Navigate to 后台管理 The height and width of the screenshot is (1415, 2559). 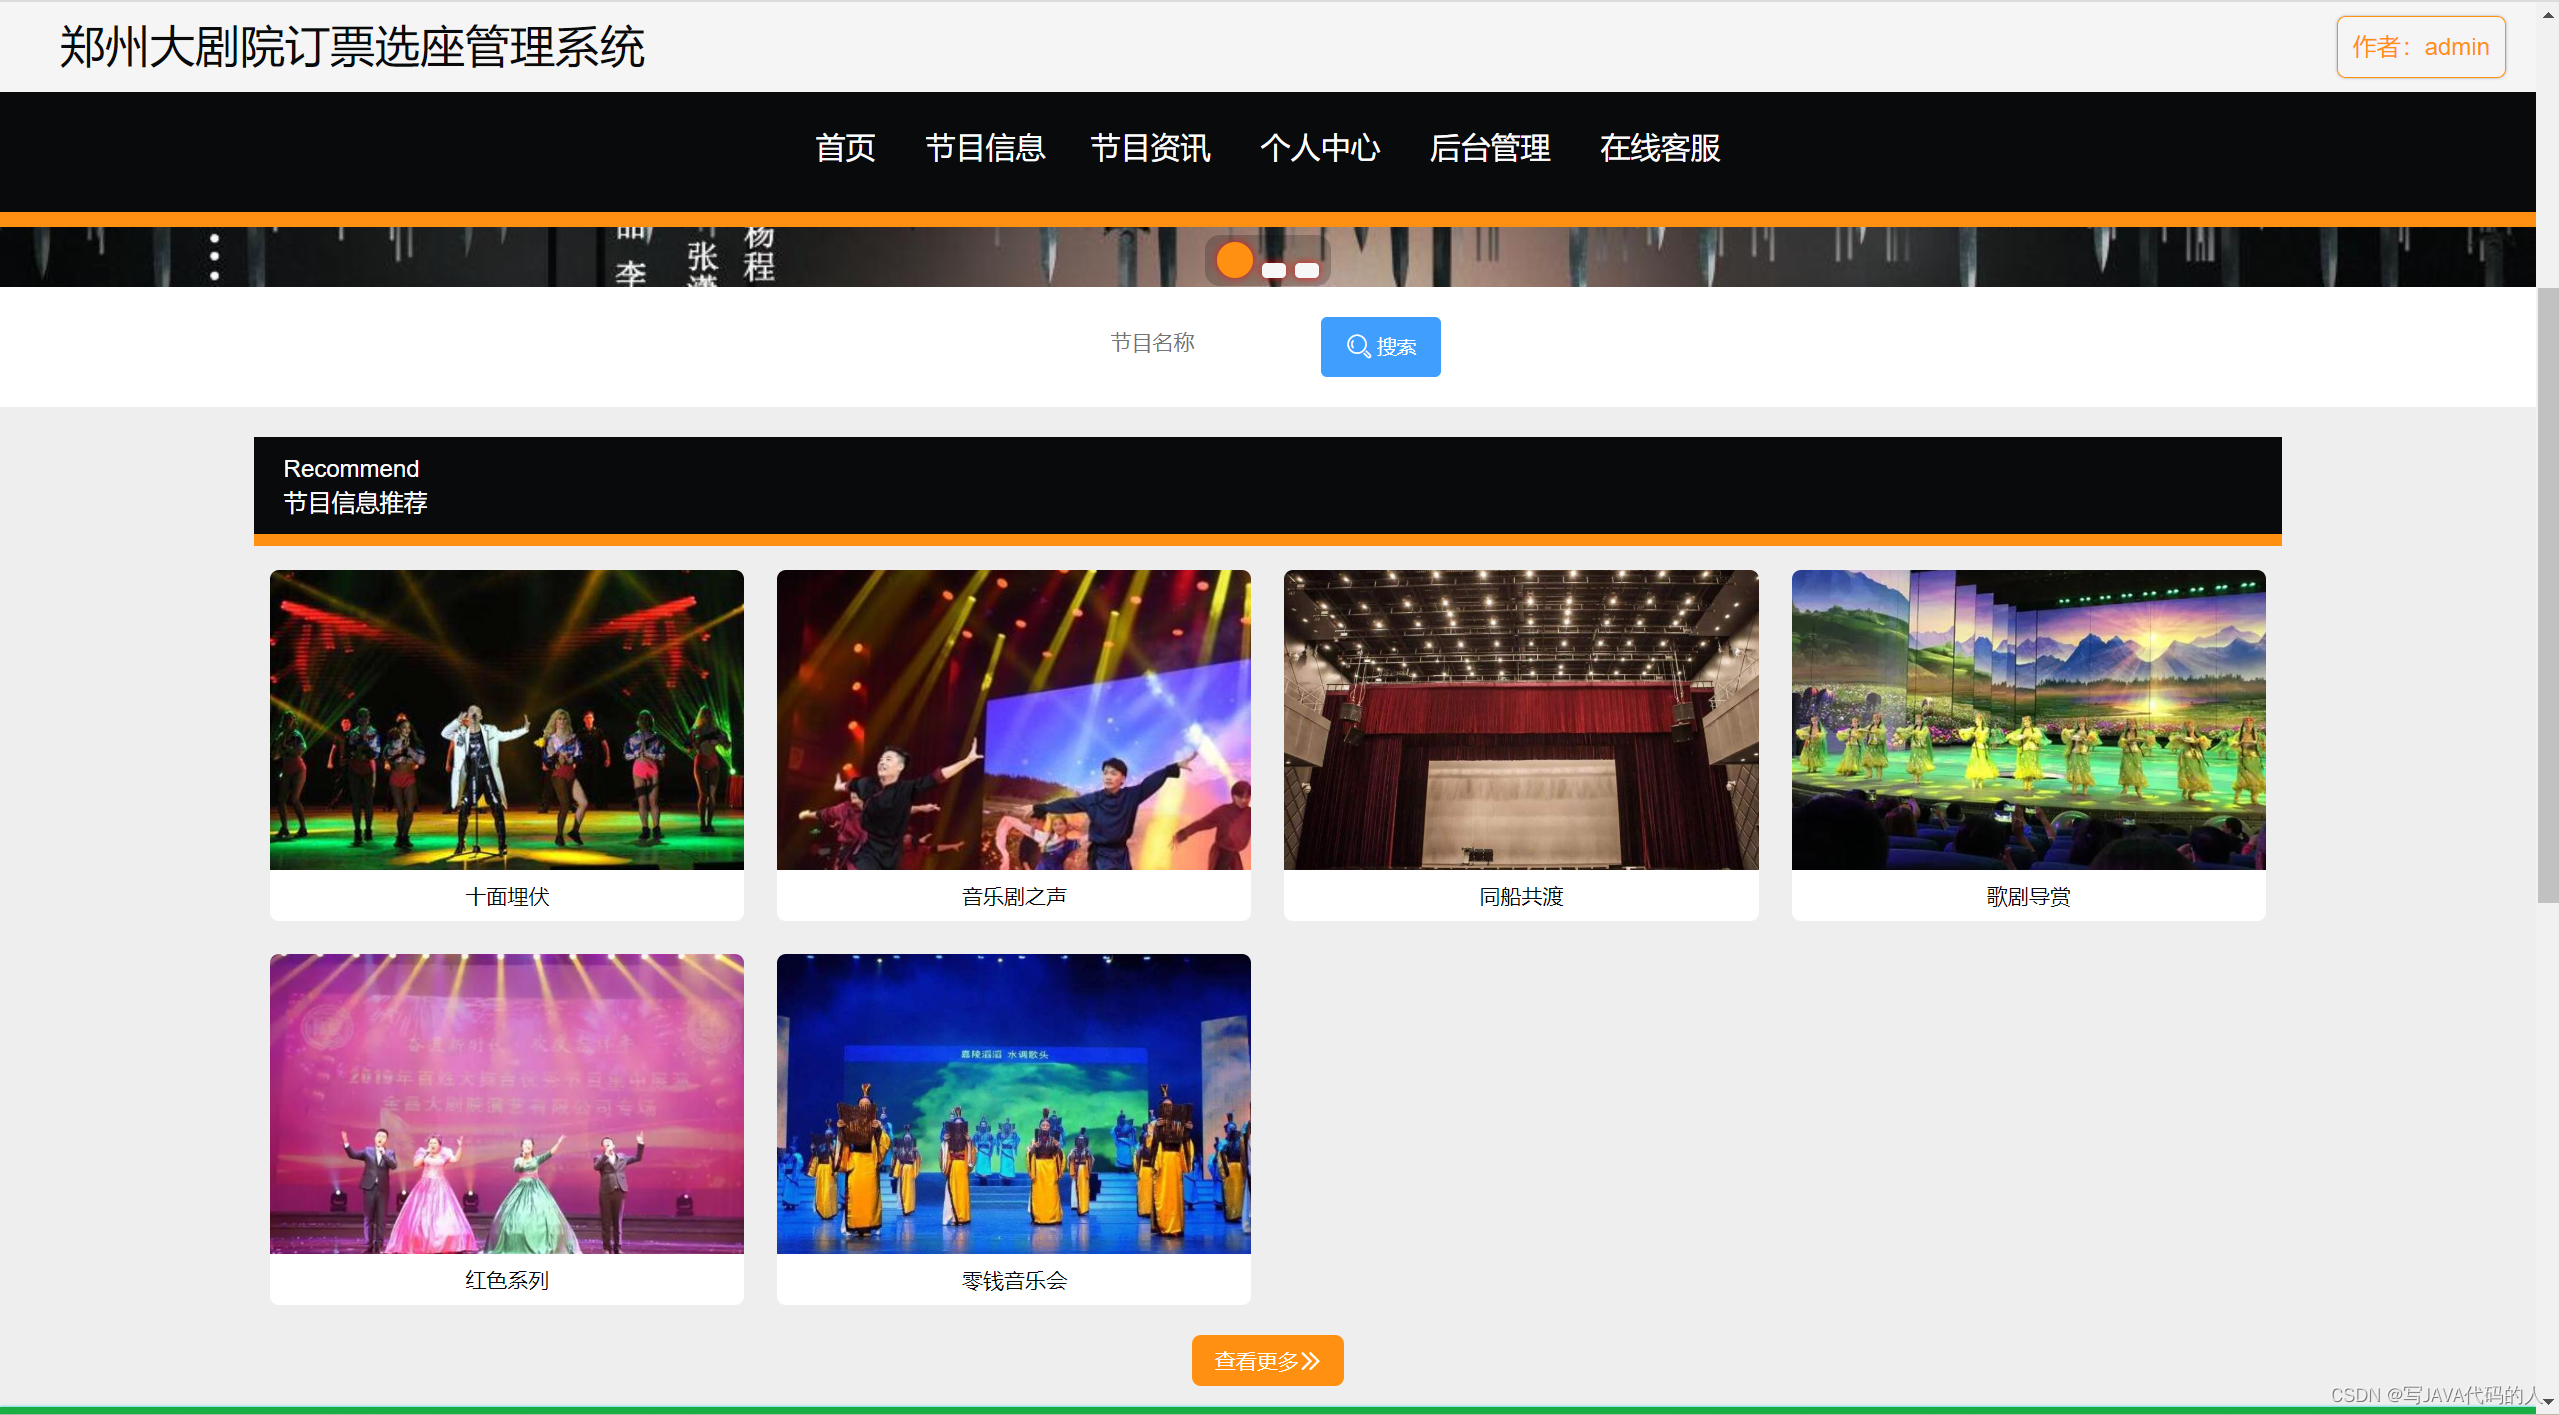1489,148
